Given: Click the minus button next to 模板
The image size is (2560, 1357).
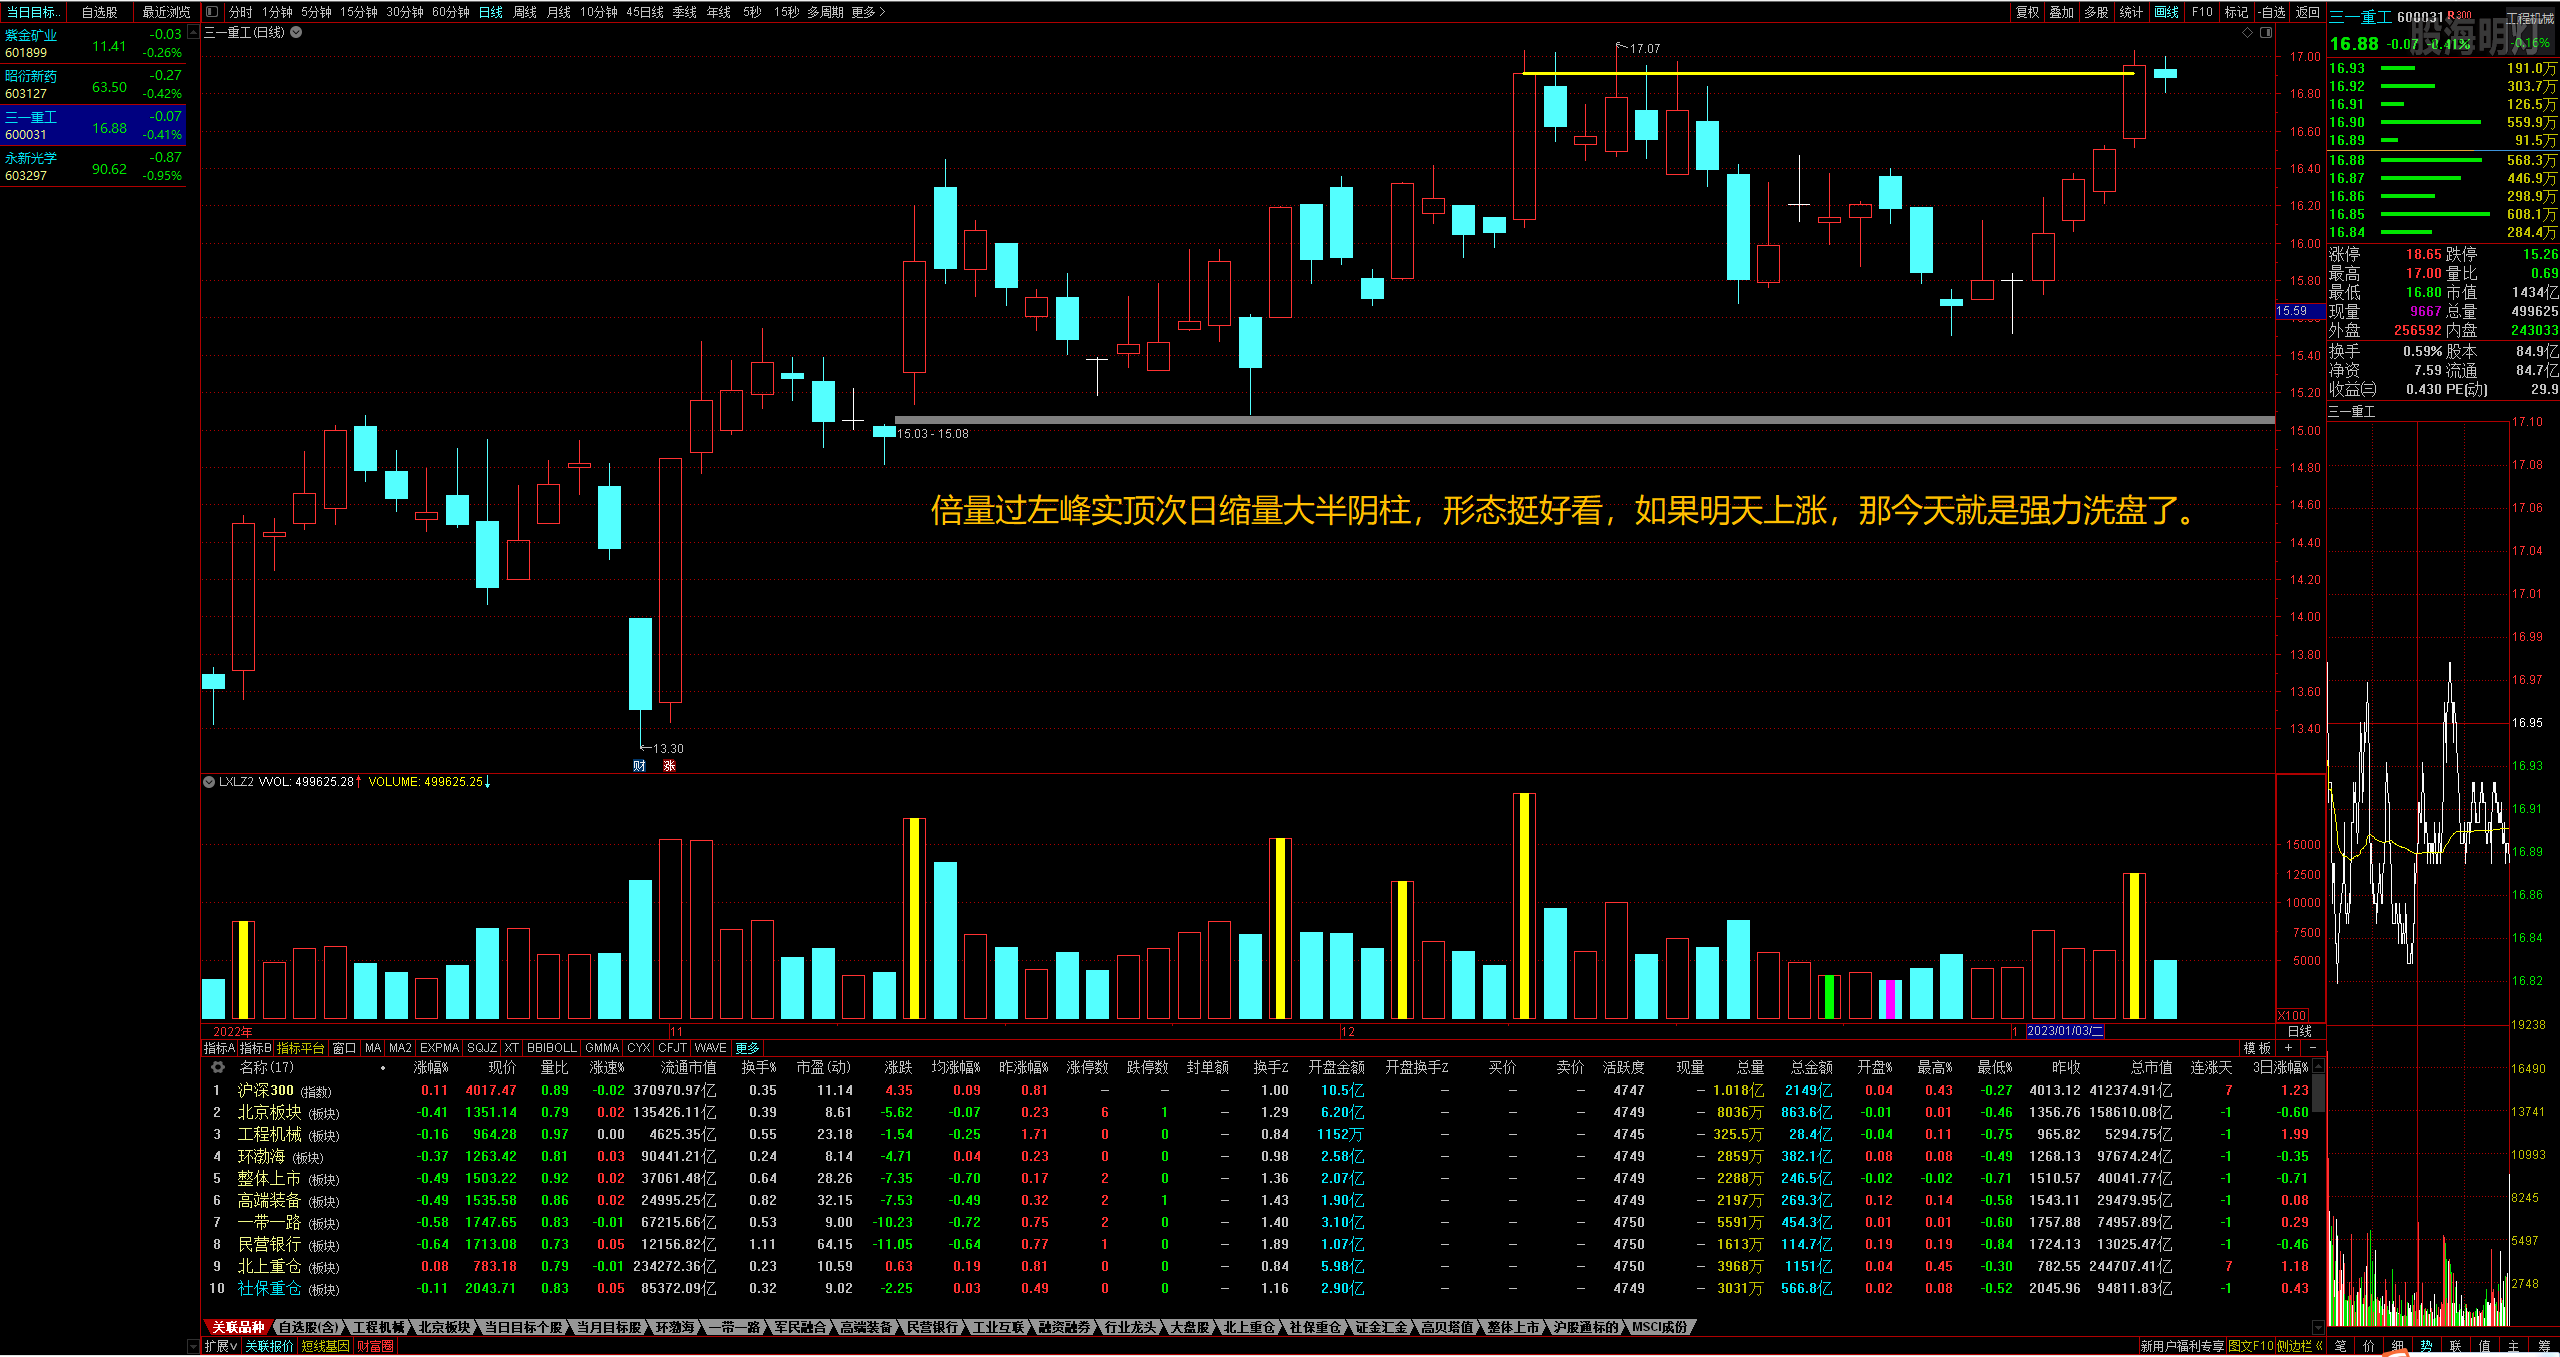Looking at the screenshot, I should (2312, 1047).
